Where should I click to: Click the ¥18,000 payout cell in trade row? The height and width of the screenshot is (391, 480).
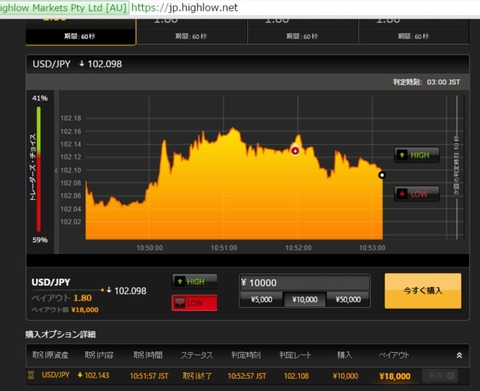pos(395,376)
